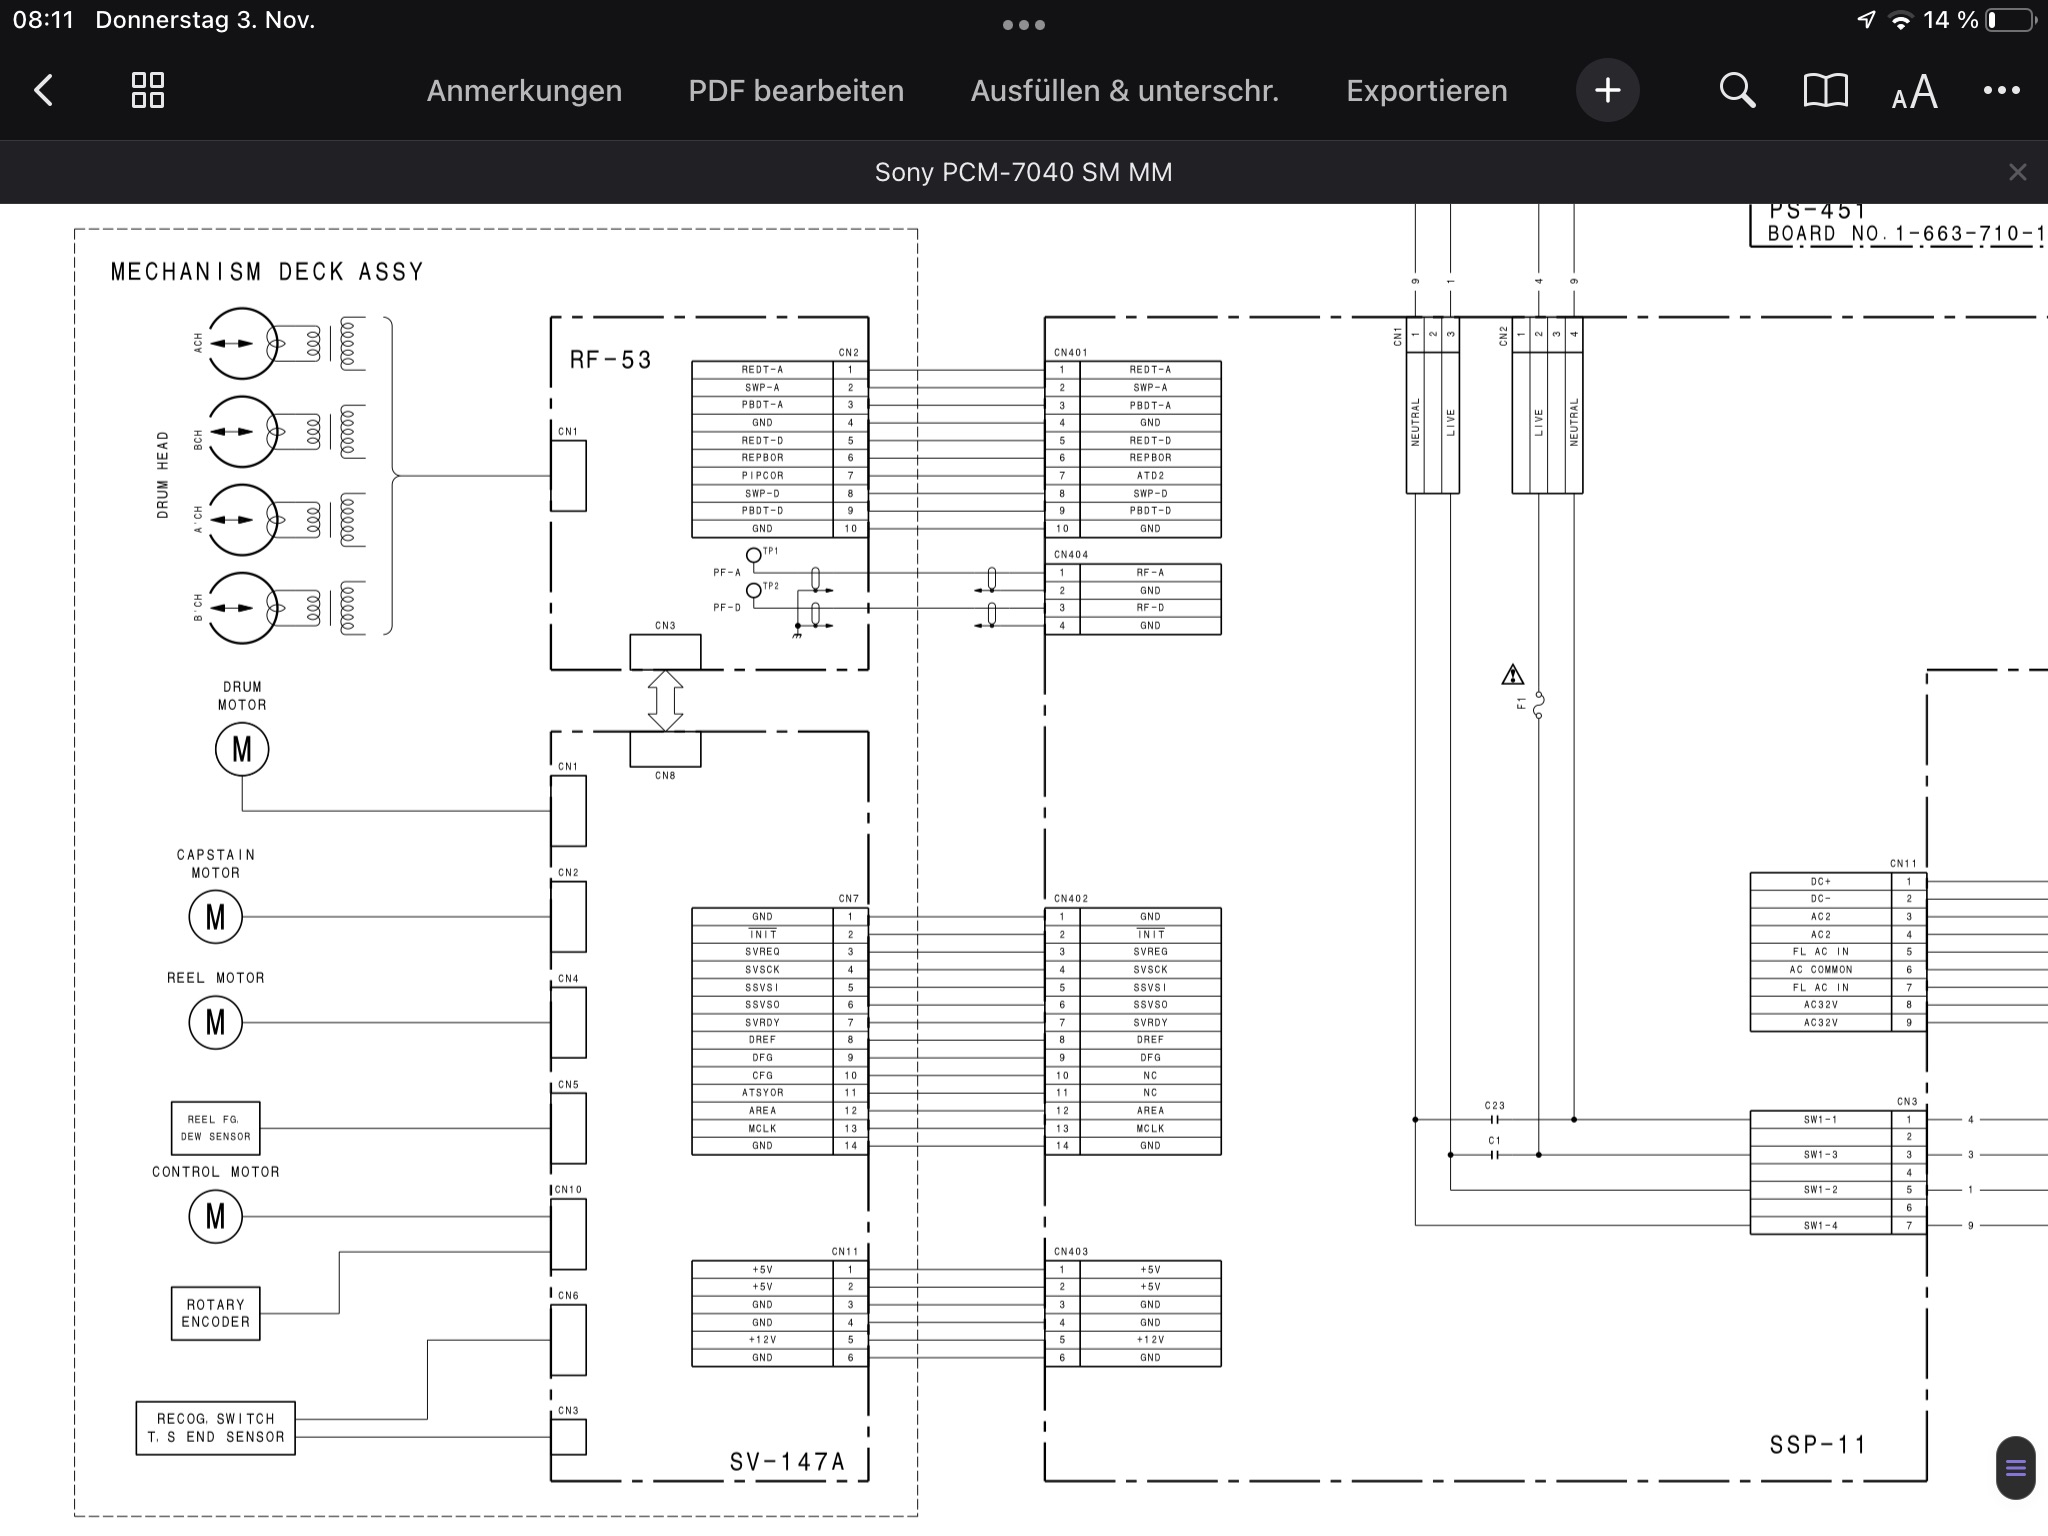The height and width of the screenshot is (1536, 2048).
Task: Tap the battery percentage indicator
Action: click(x=1950, y=20)
